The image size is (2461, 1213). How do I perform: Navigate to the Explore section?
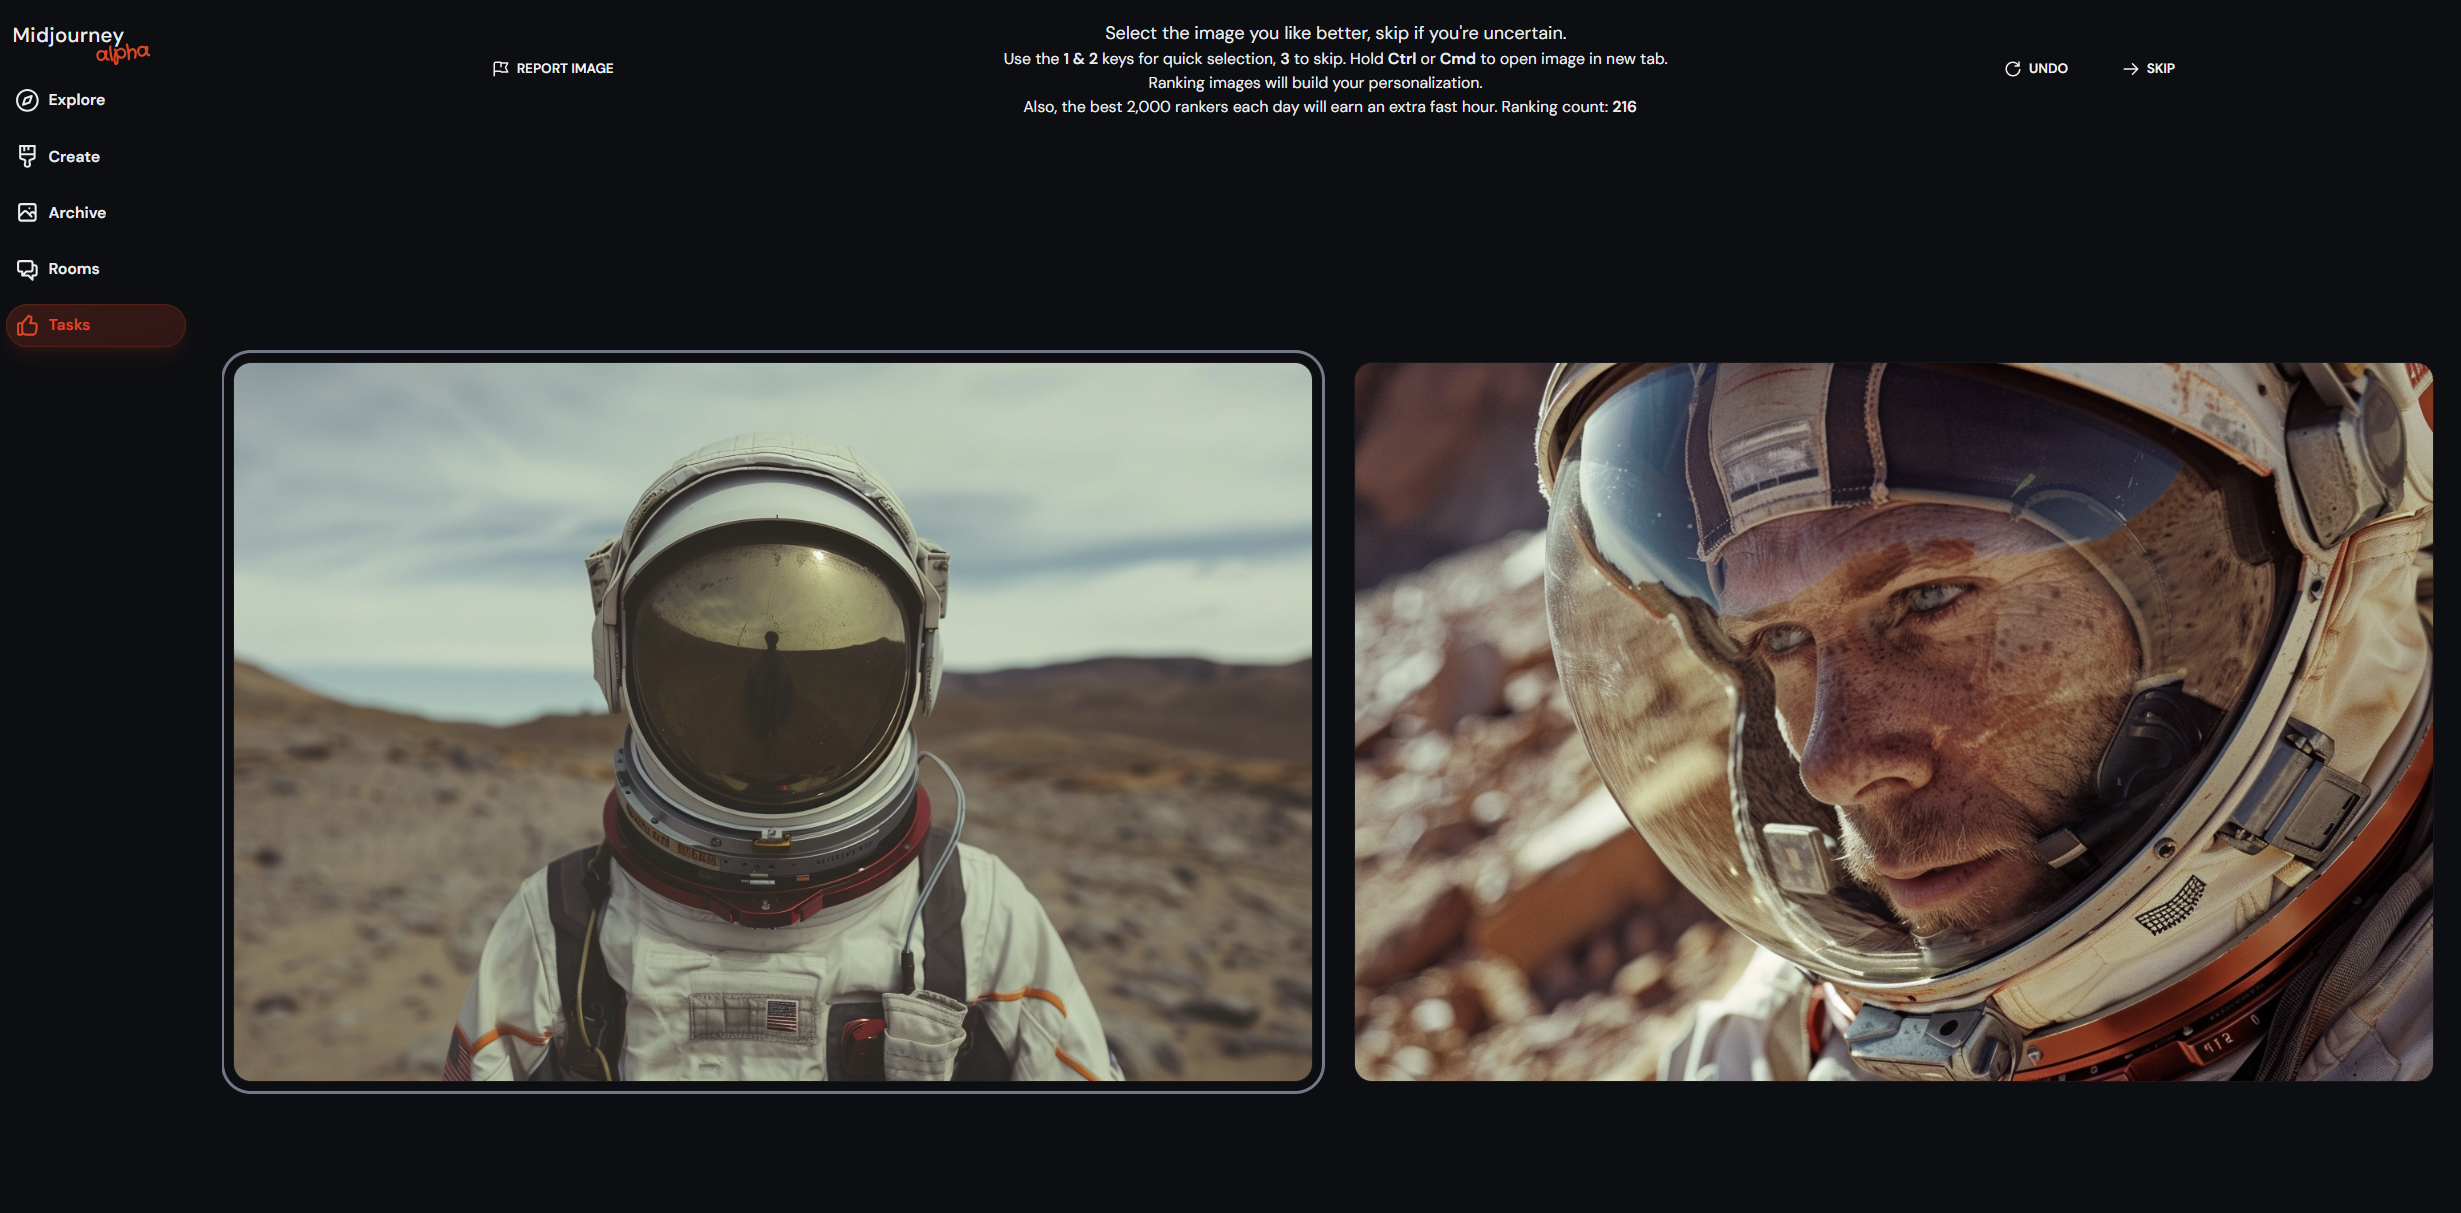(x=75, y=99)
